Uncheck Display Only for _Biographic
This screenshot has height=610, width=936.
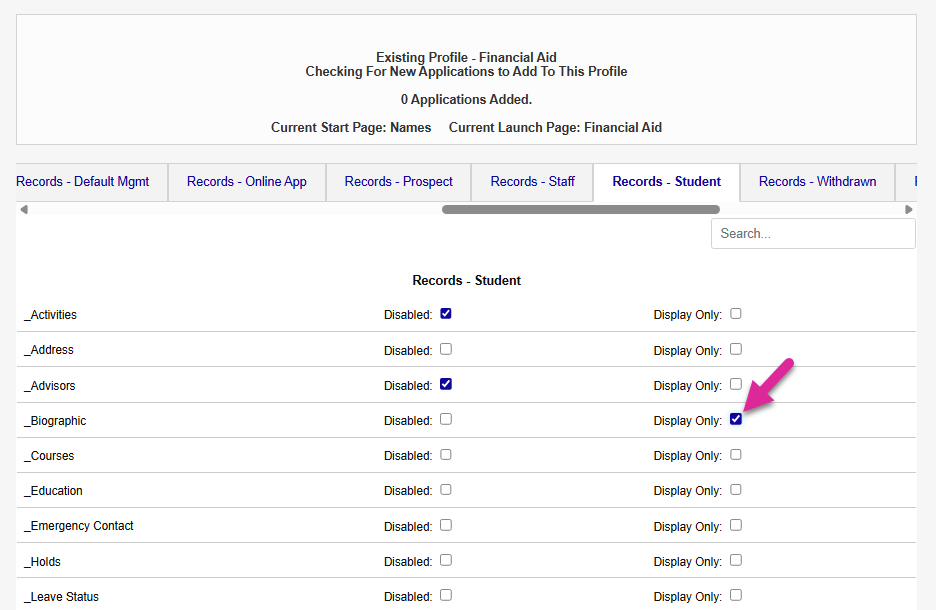coord(736,419)
